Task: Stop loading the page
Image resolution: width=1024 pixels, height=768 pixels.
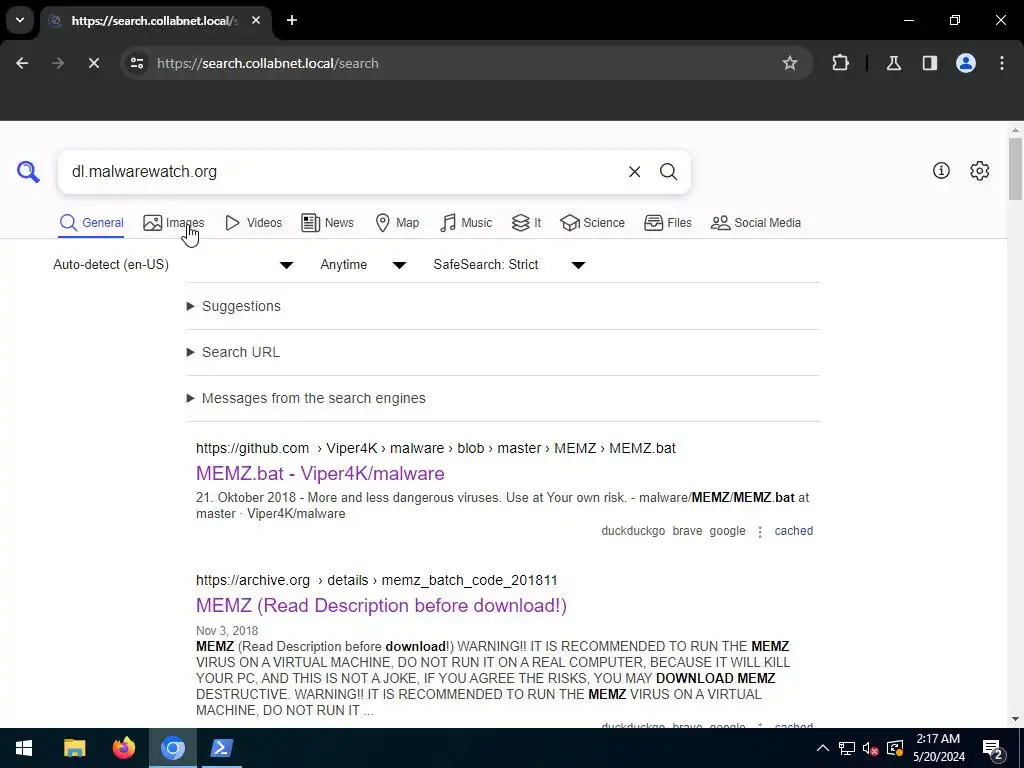Action: pos(93,63)
